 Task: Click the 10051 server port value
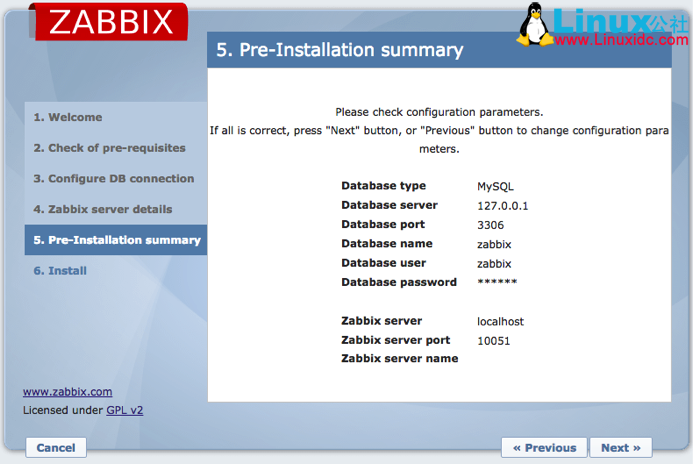tap(494, 341)
